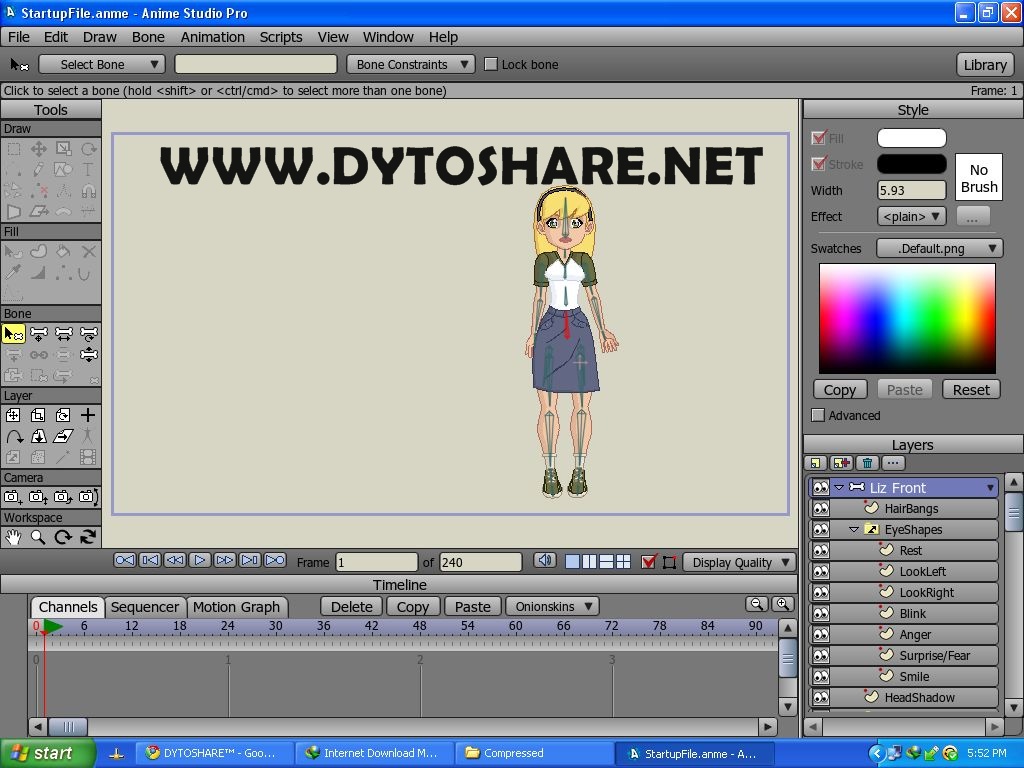The height and width of the screenshot is (768, 1024).
Task: Open the Bone menu
Action: [x=148, y=37]
